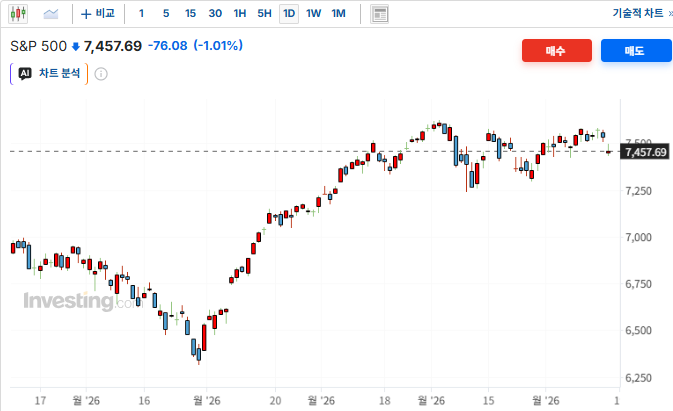Select the 5 minute interval
This screenshot has width=673, height=411.
tap(166, 14)
